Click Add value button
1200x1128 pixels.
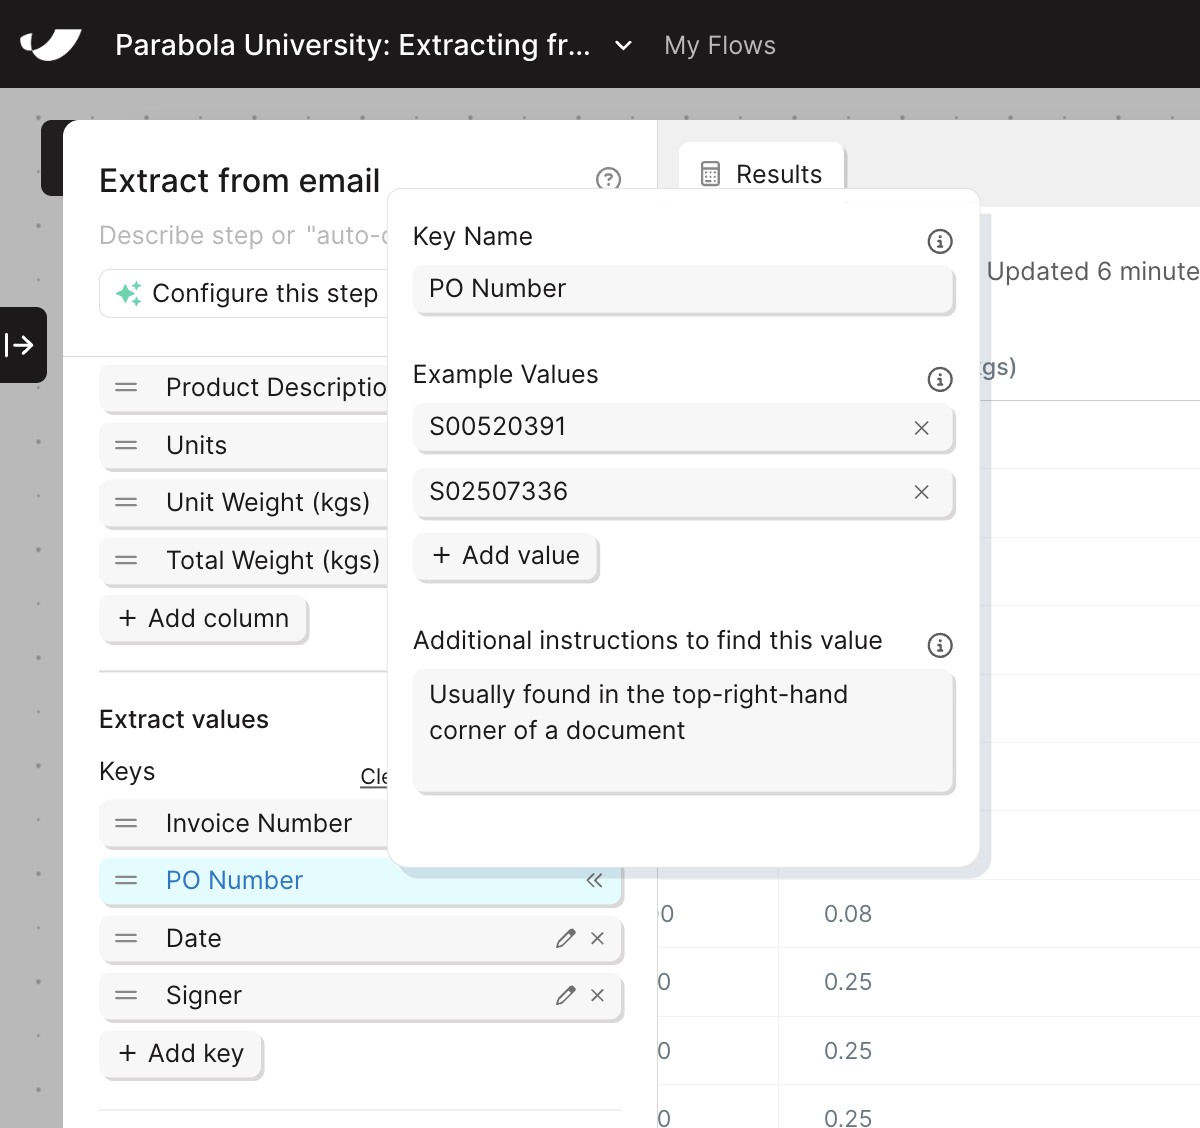pos(506,556)
